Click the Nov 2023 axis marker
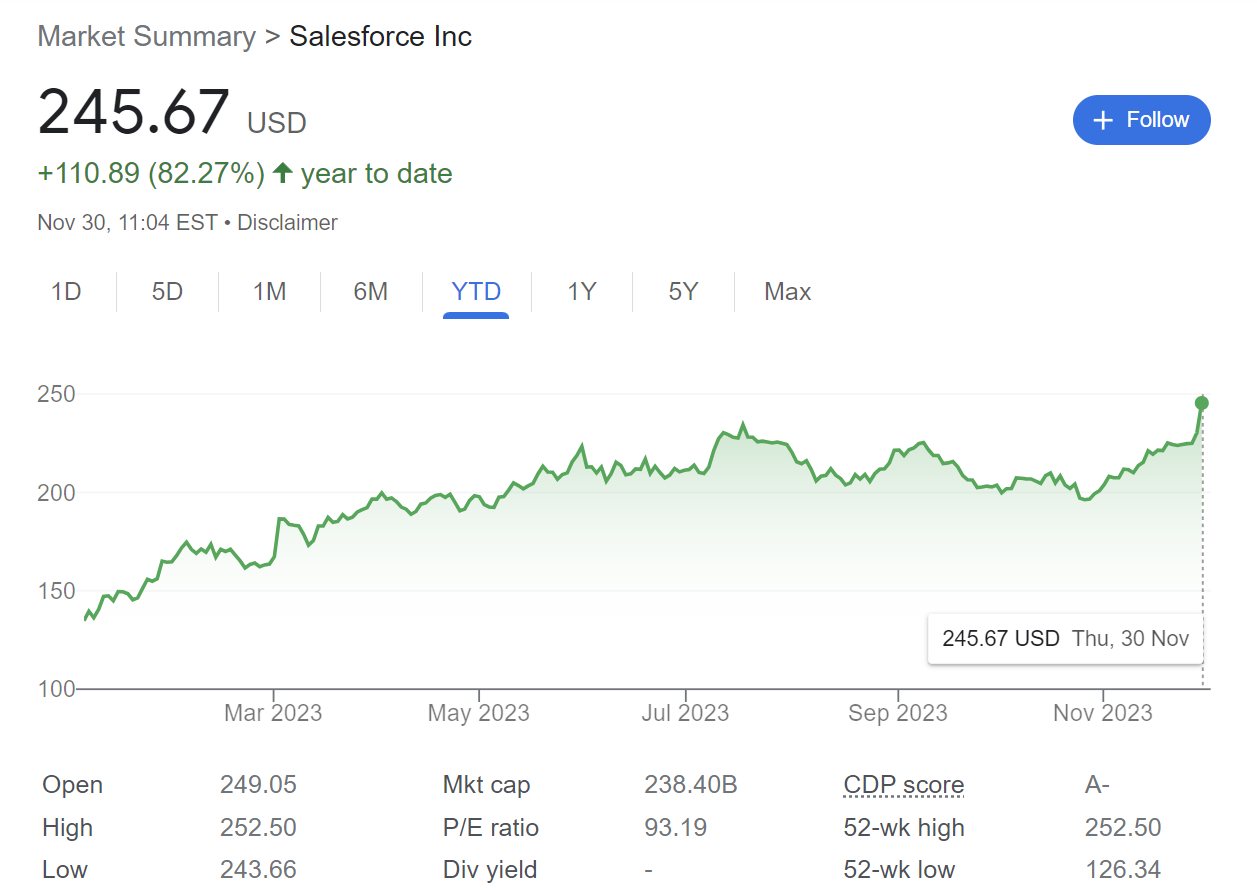Image resolution: width=1257 pixels, height=894 pixels. (x=1103, y=713)
